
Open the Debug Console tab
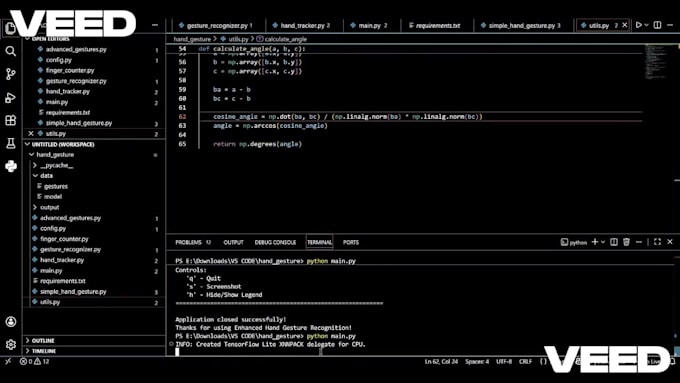point(275,242)
